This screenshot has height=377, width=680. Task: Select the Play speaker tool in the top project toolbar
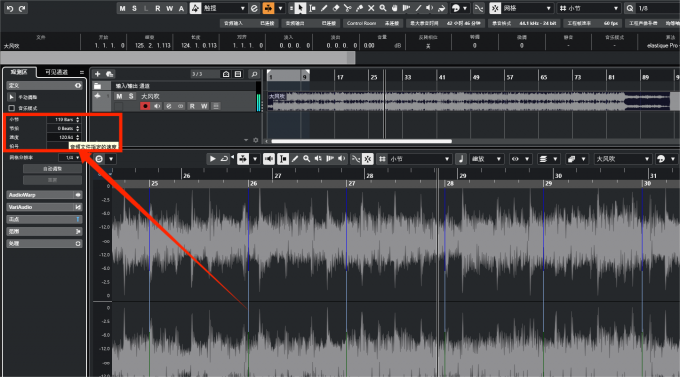click(430, 8)
